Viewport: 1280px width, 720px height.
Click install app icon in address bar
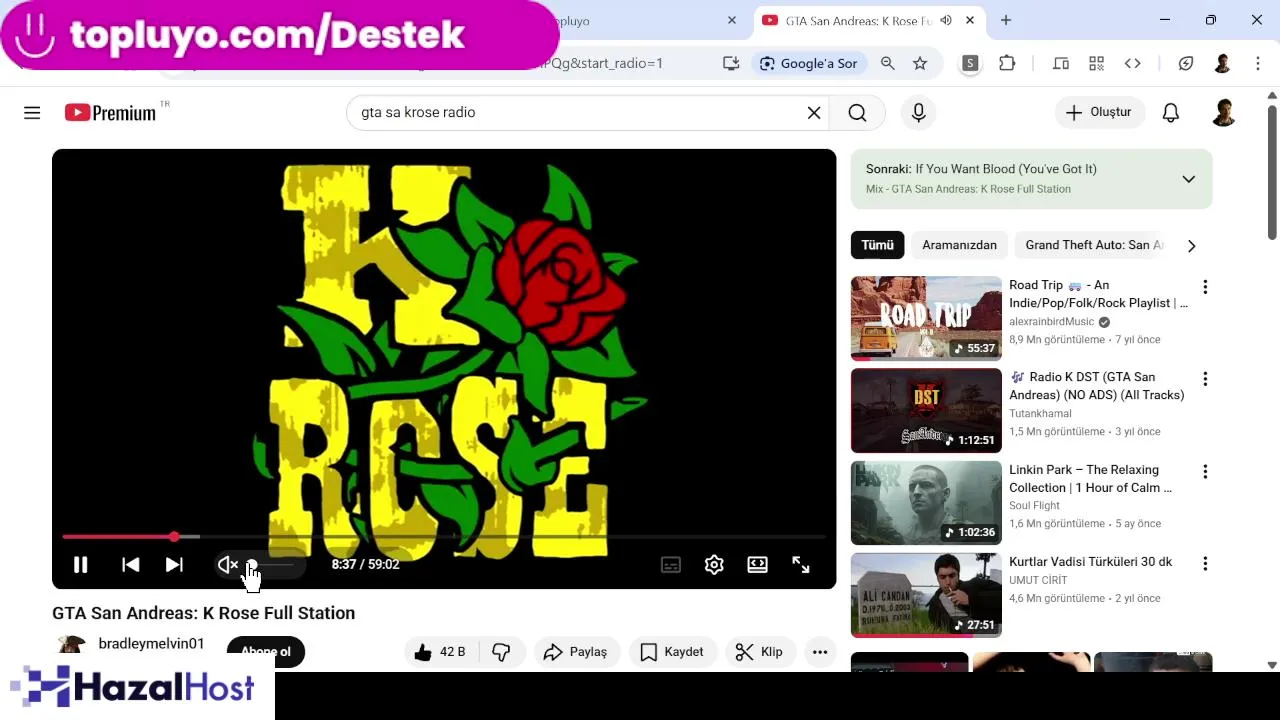(x=731, y=63)
